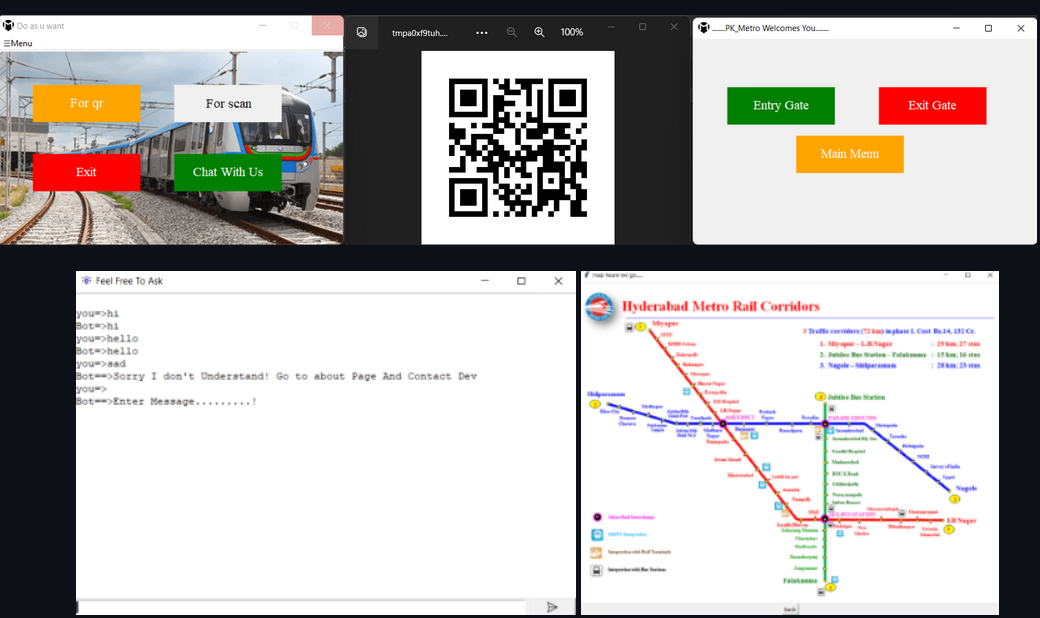Open the see more options in the image viewer
This screenshot has width=1040, height=618.
pos(481,31)
